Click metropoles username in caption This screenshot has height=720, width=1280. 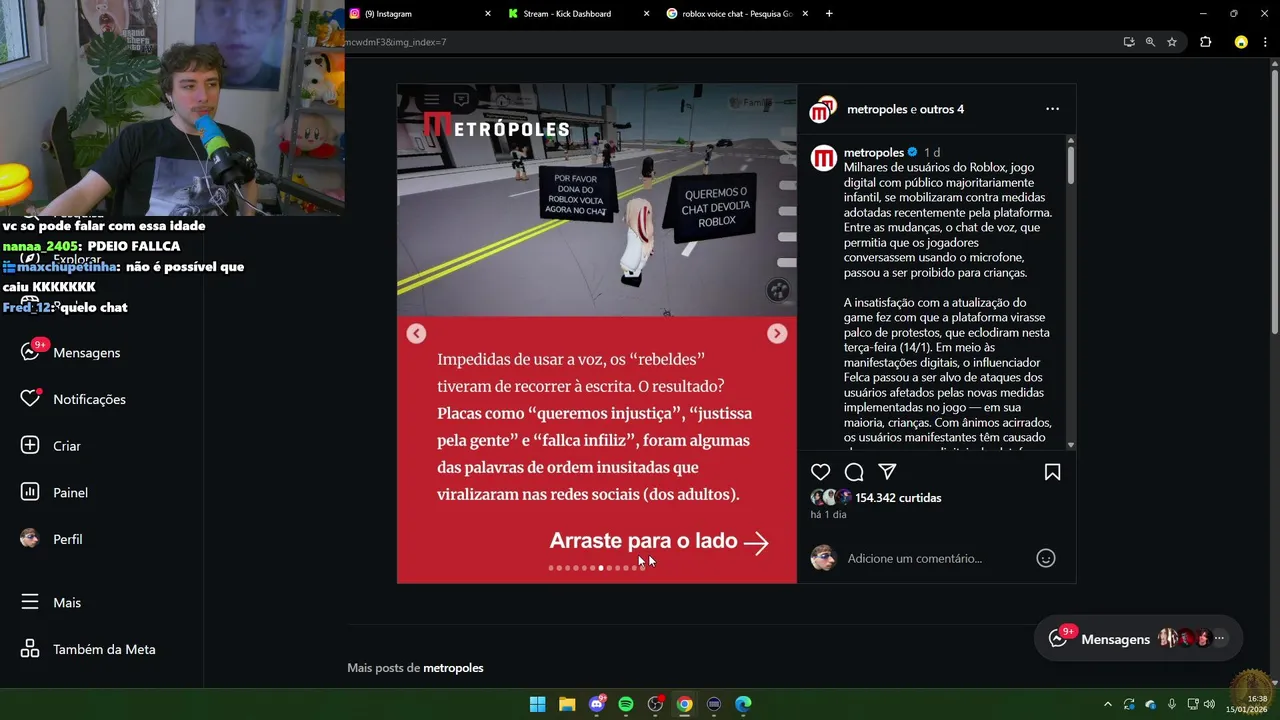coord(874,153)
